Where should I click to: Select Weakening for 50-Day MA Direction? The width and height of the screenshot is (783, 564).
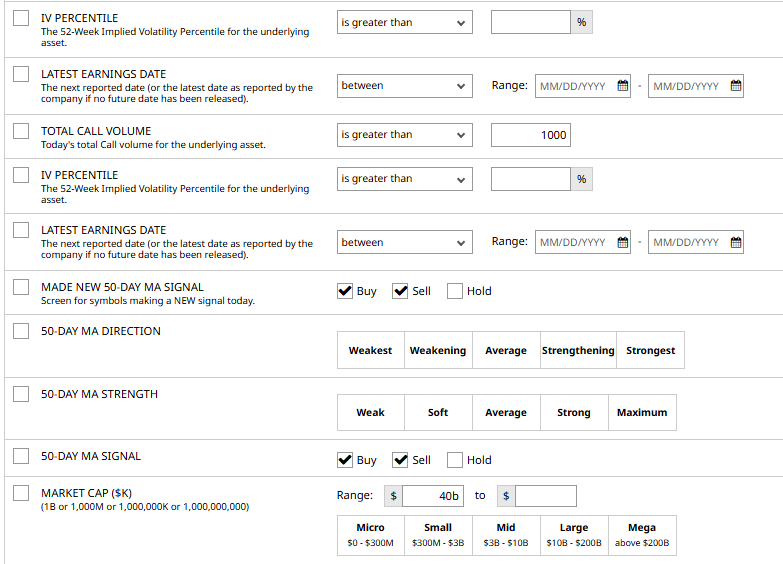point(438,350)
